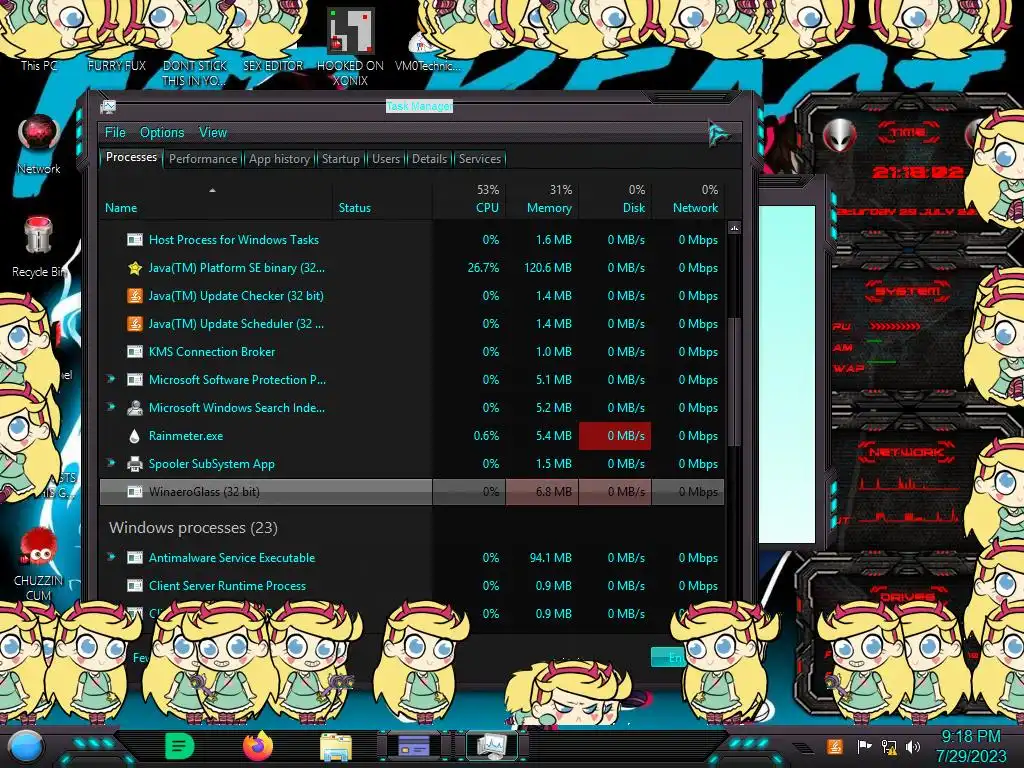Switch to the Startup tab

(x=340, y=159)
